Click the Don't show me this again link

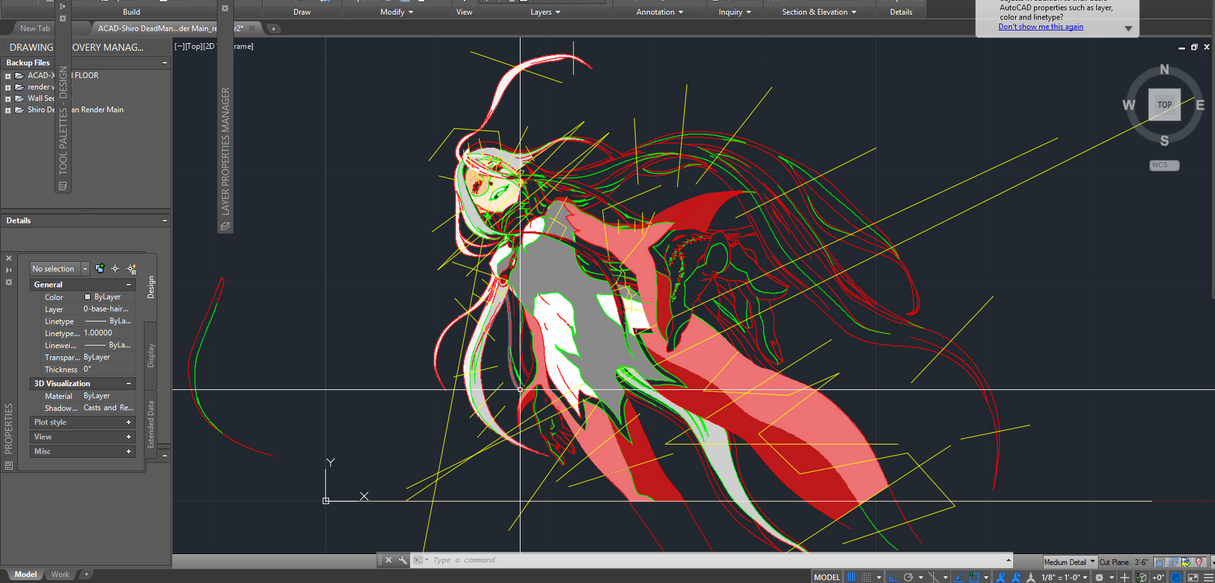pyautogui.click(x=1040, y=27)
